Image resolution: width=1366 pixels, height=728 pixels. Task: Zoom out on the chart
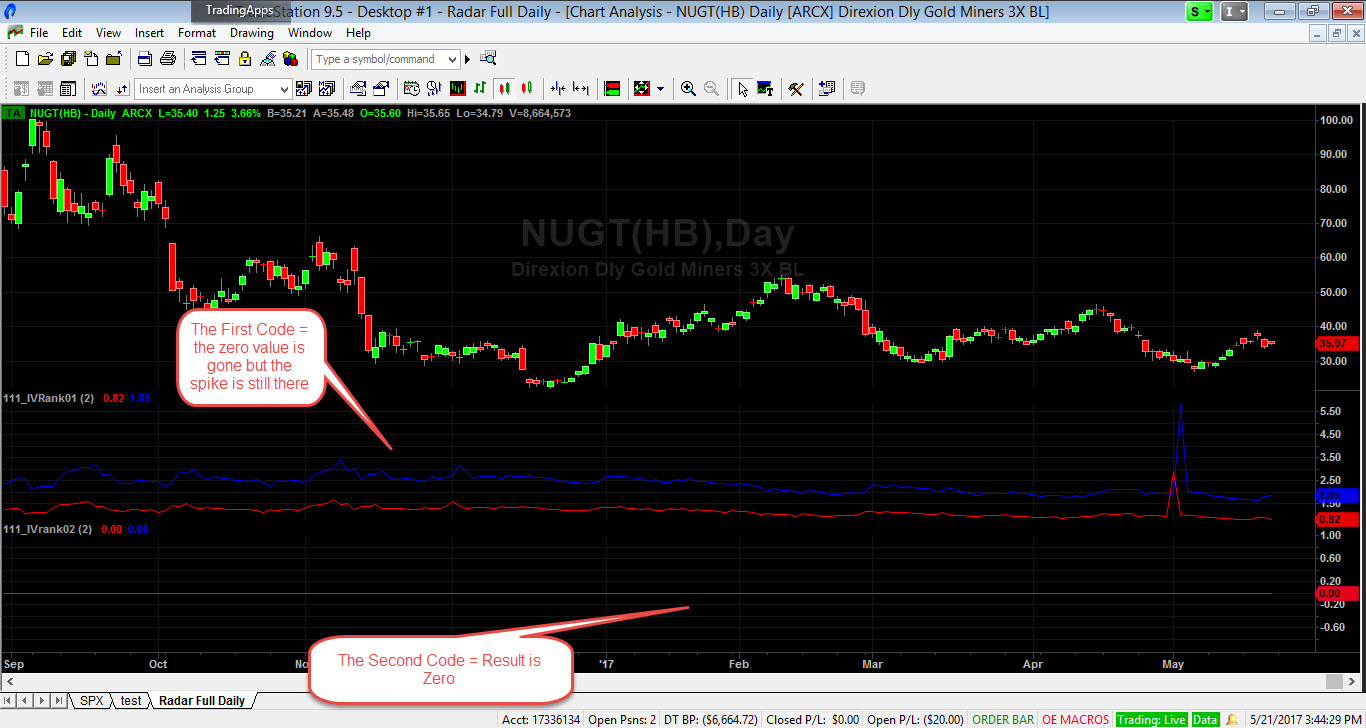(x=711, y=89)
